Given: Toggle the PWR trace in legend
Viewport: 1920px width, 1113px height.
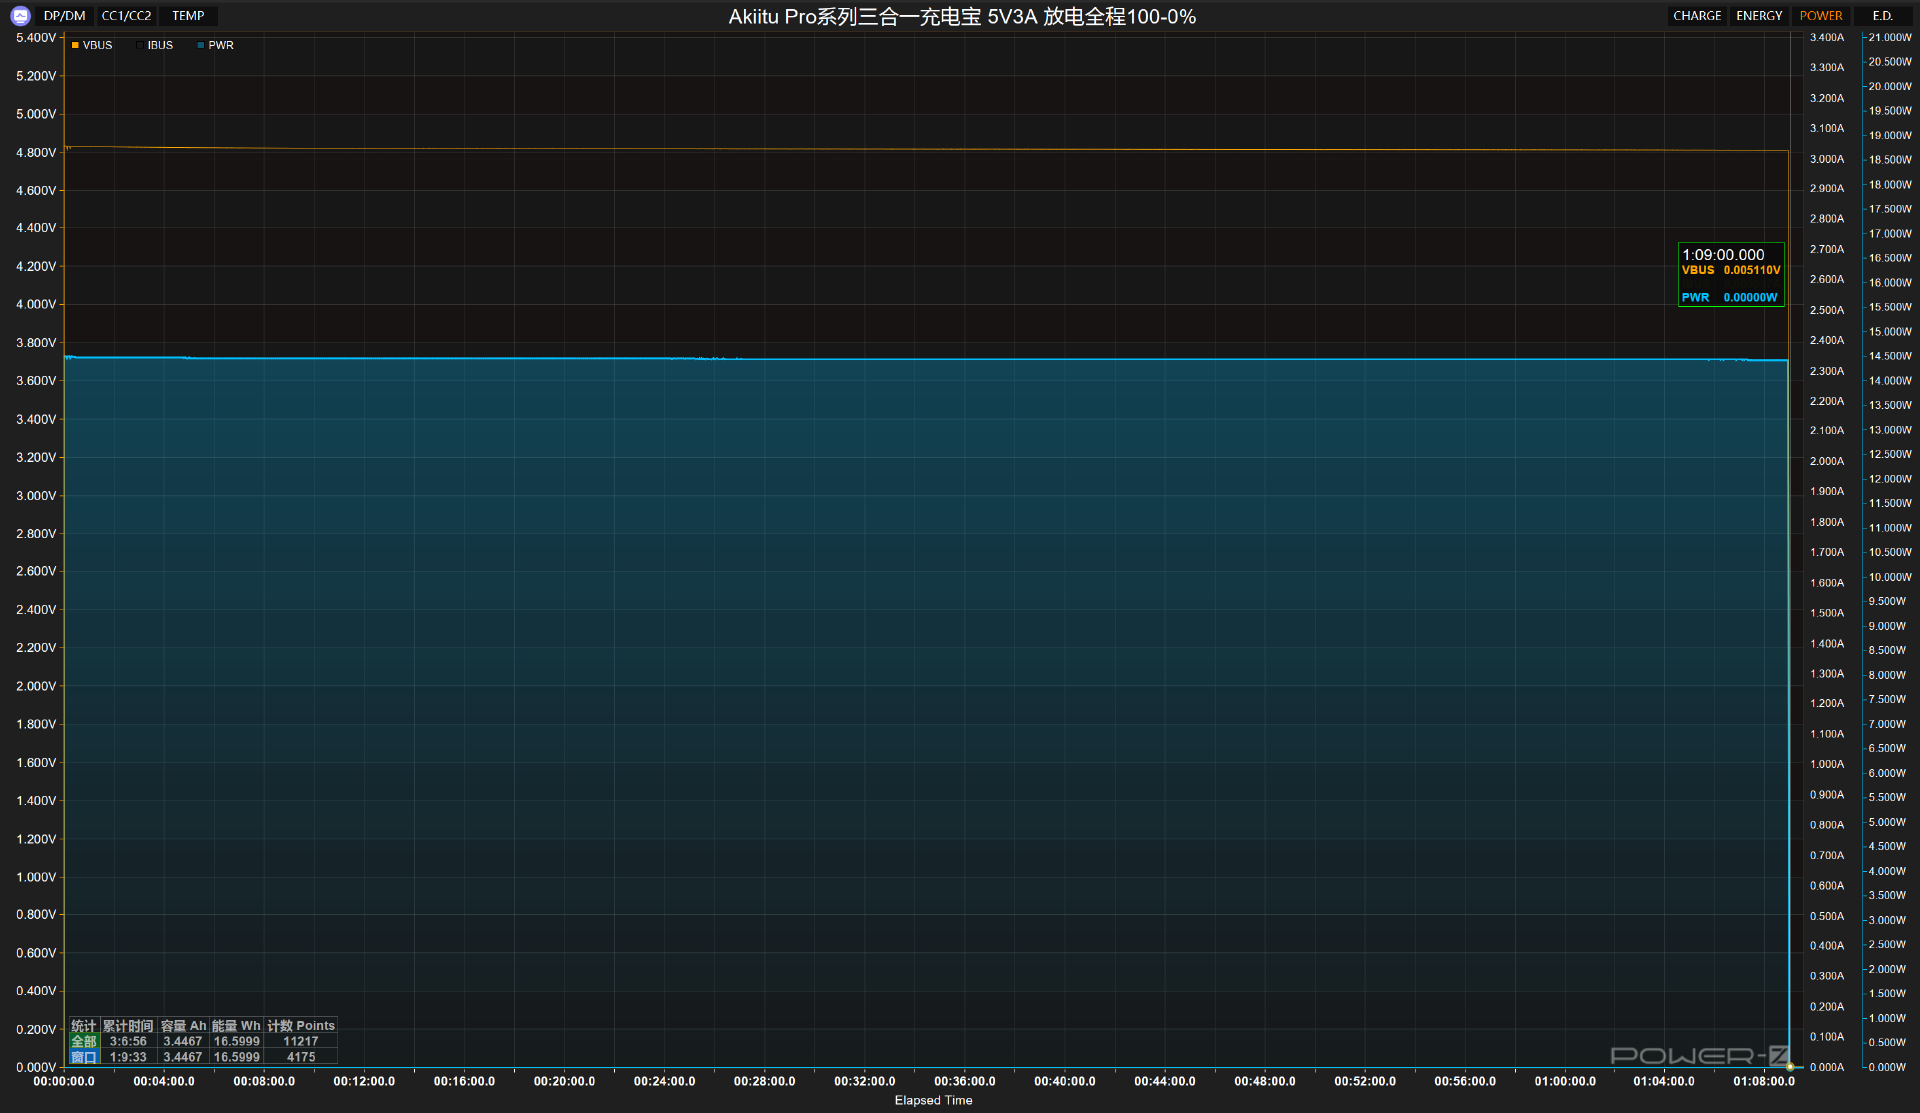Looking at the screenshot, I should click(216, 45).
